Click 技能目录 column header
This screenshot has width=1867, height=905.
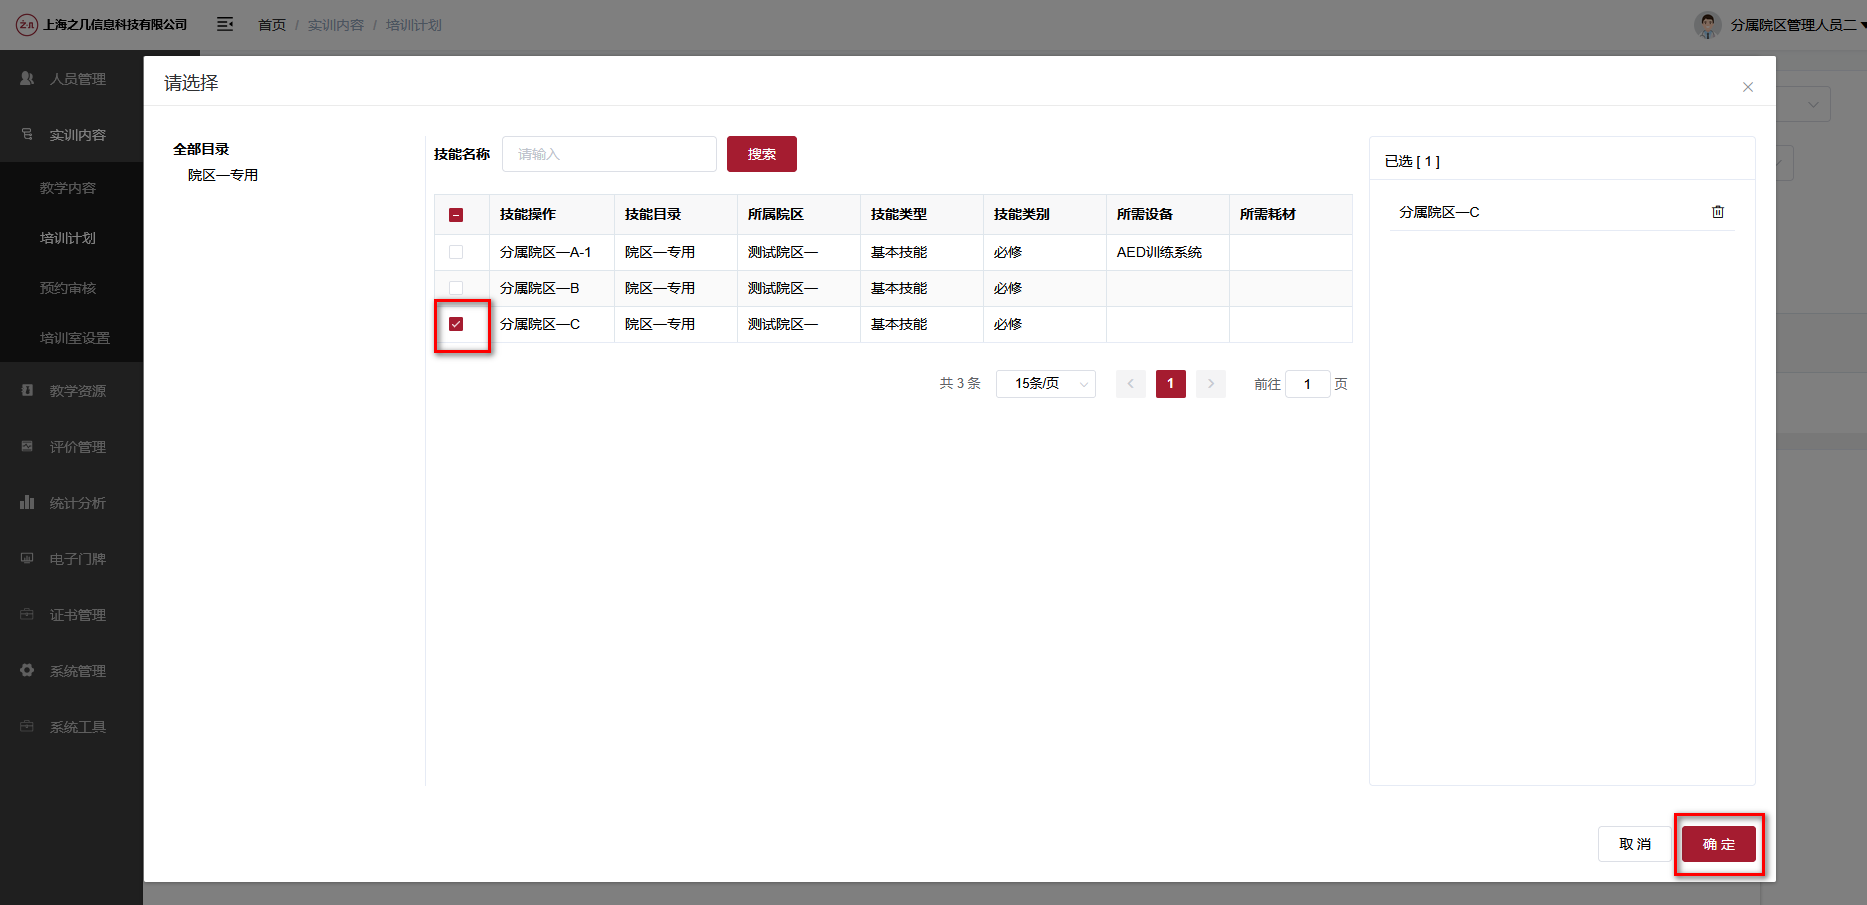653,214
